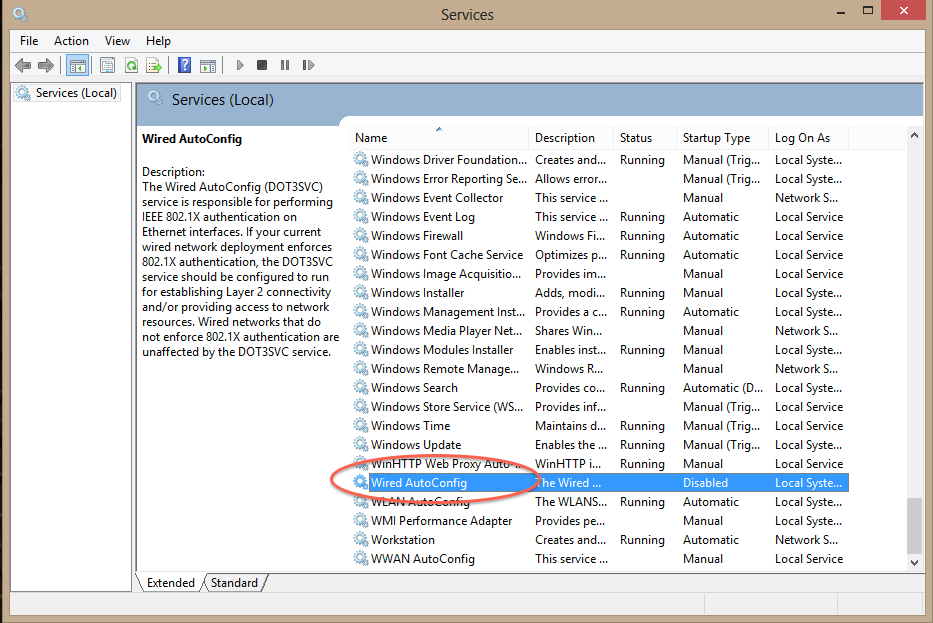
Task: Click the Maintains d... description cell
Action: tap(570, 426)
